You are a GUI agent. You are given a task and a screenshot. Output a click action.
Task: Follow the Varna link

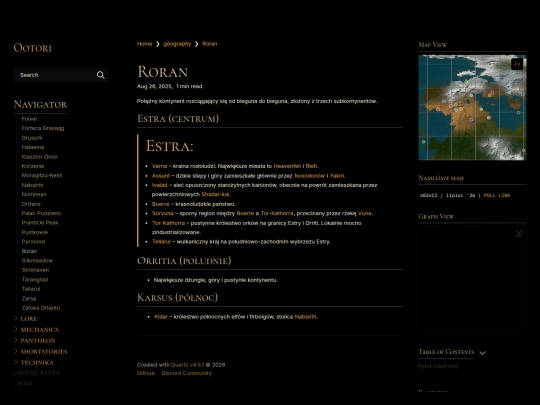pos(159,166)
